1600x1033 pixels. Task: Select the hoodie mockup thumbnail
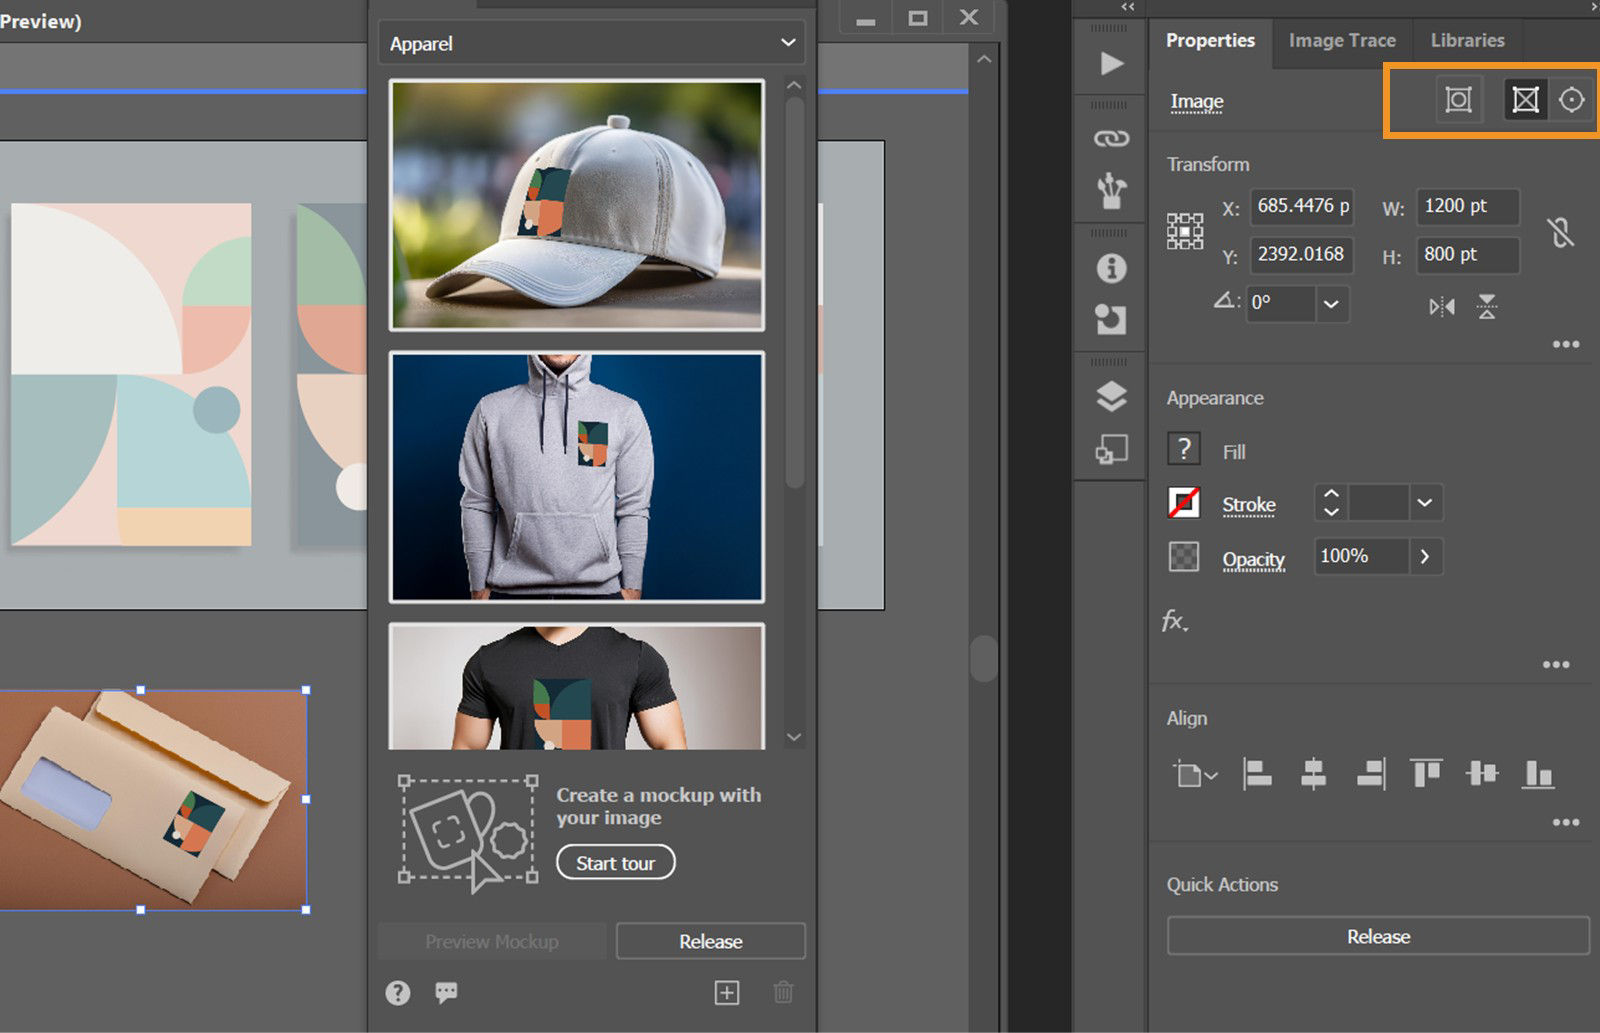[x=577, y=477]
